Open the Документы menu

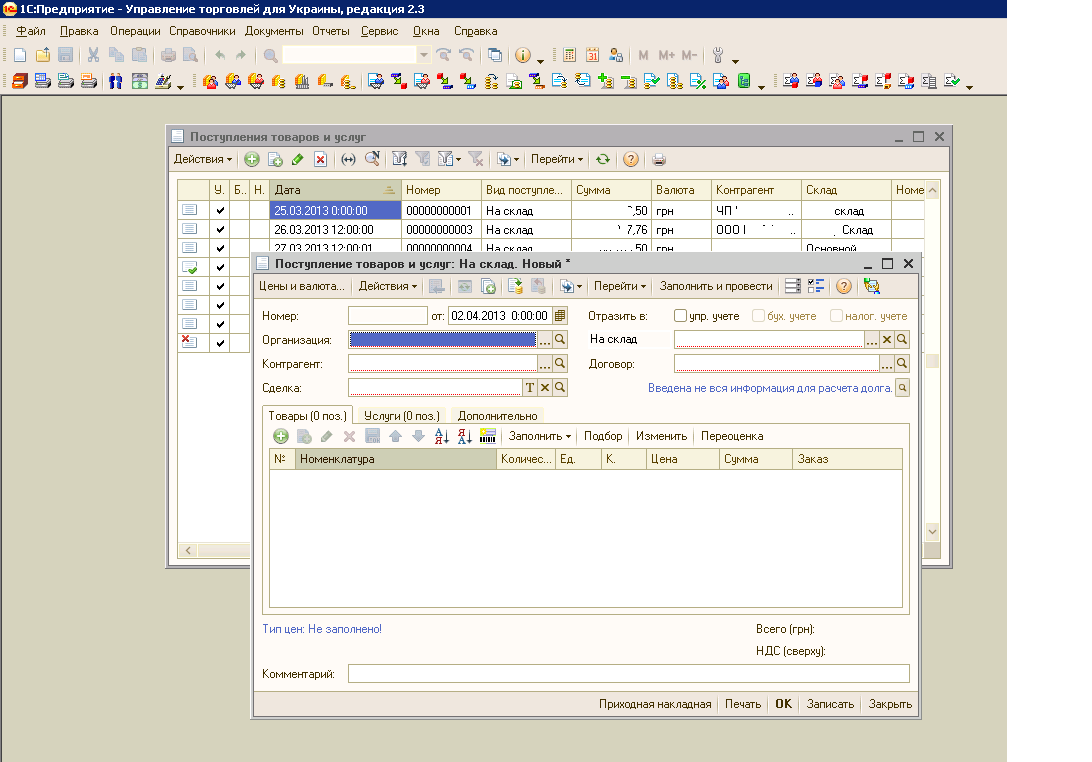pyautogui.click(x=274, y=31)
